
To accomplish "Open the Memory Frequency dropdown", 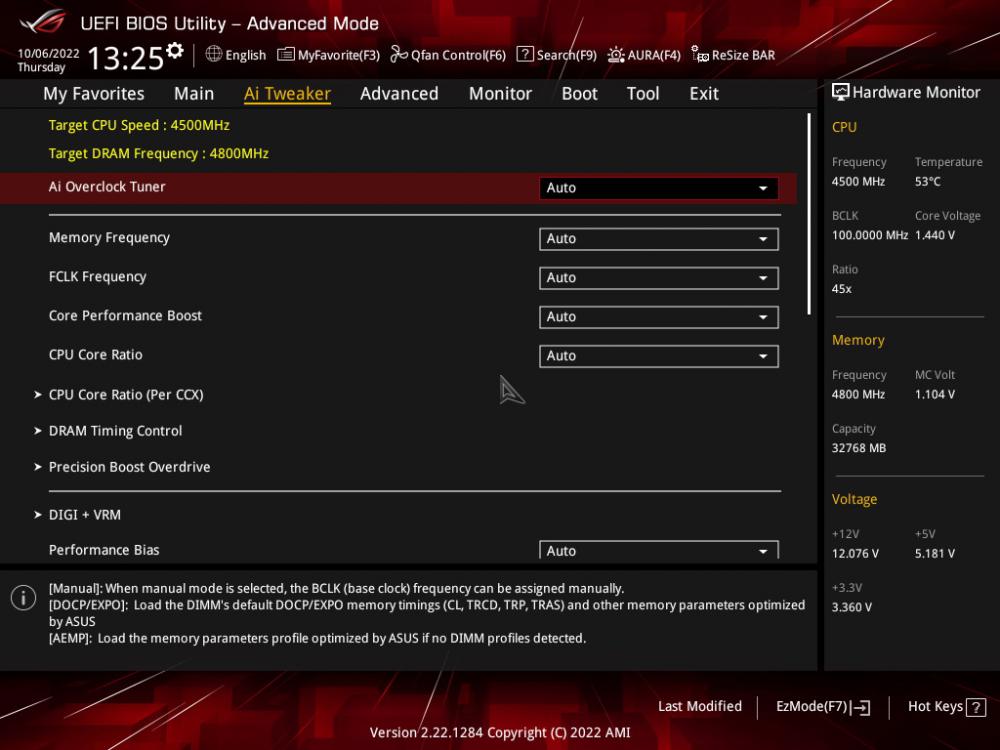I will (658, 239).
